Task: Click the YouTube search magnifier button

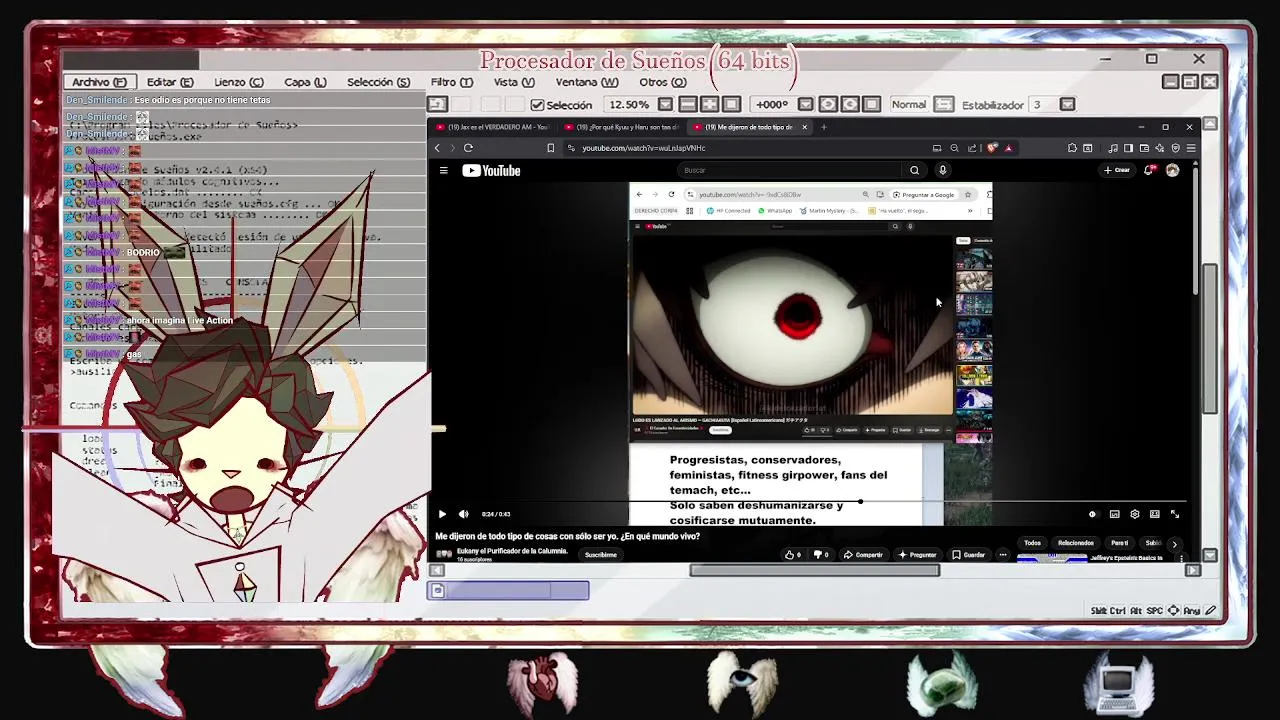Action: click(914, 171)
